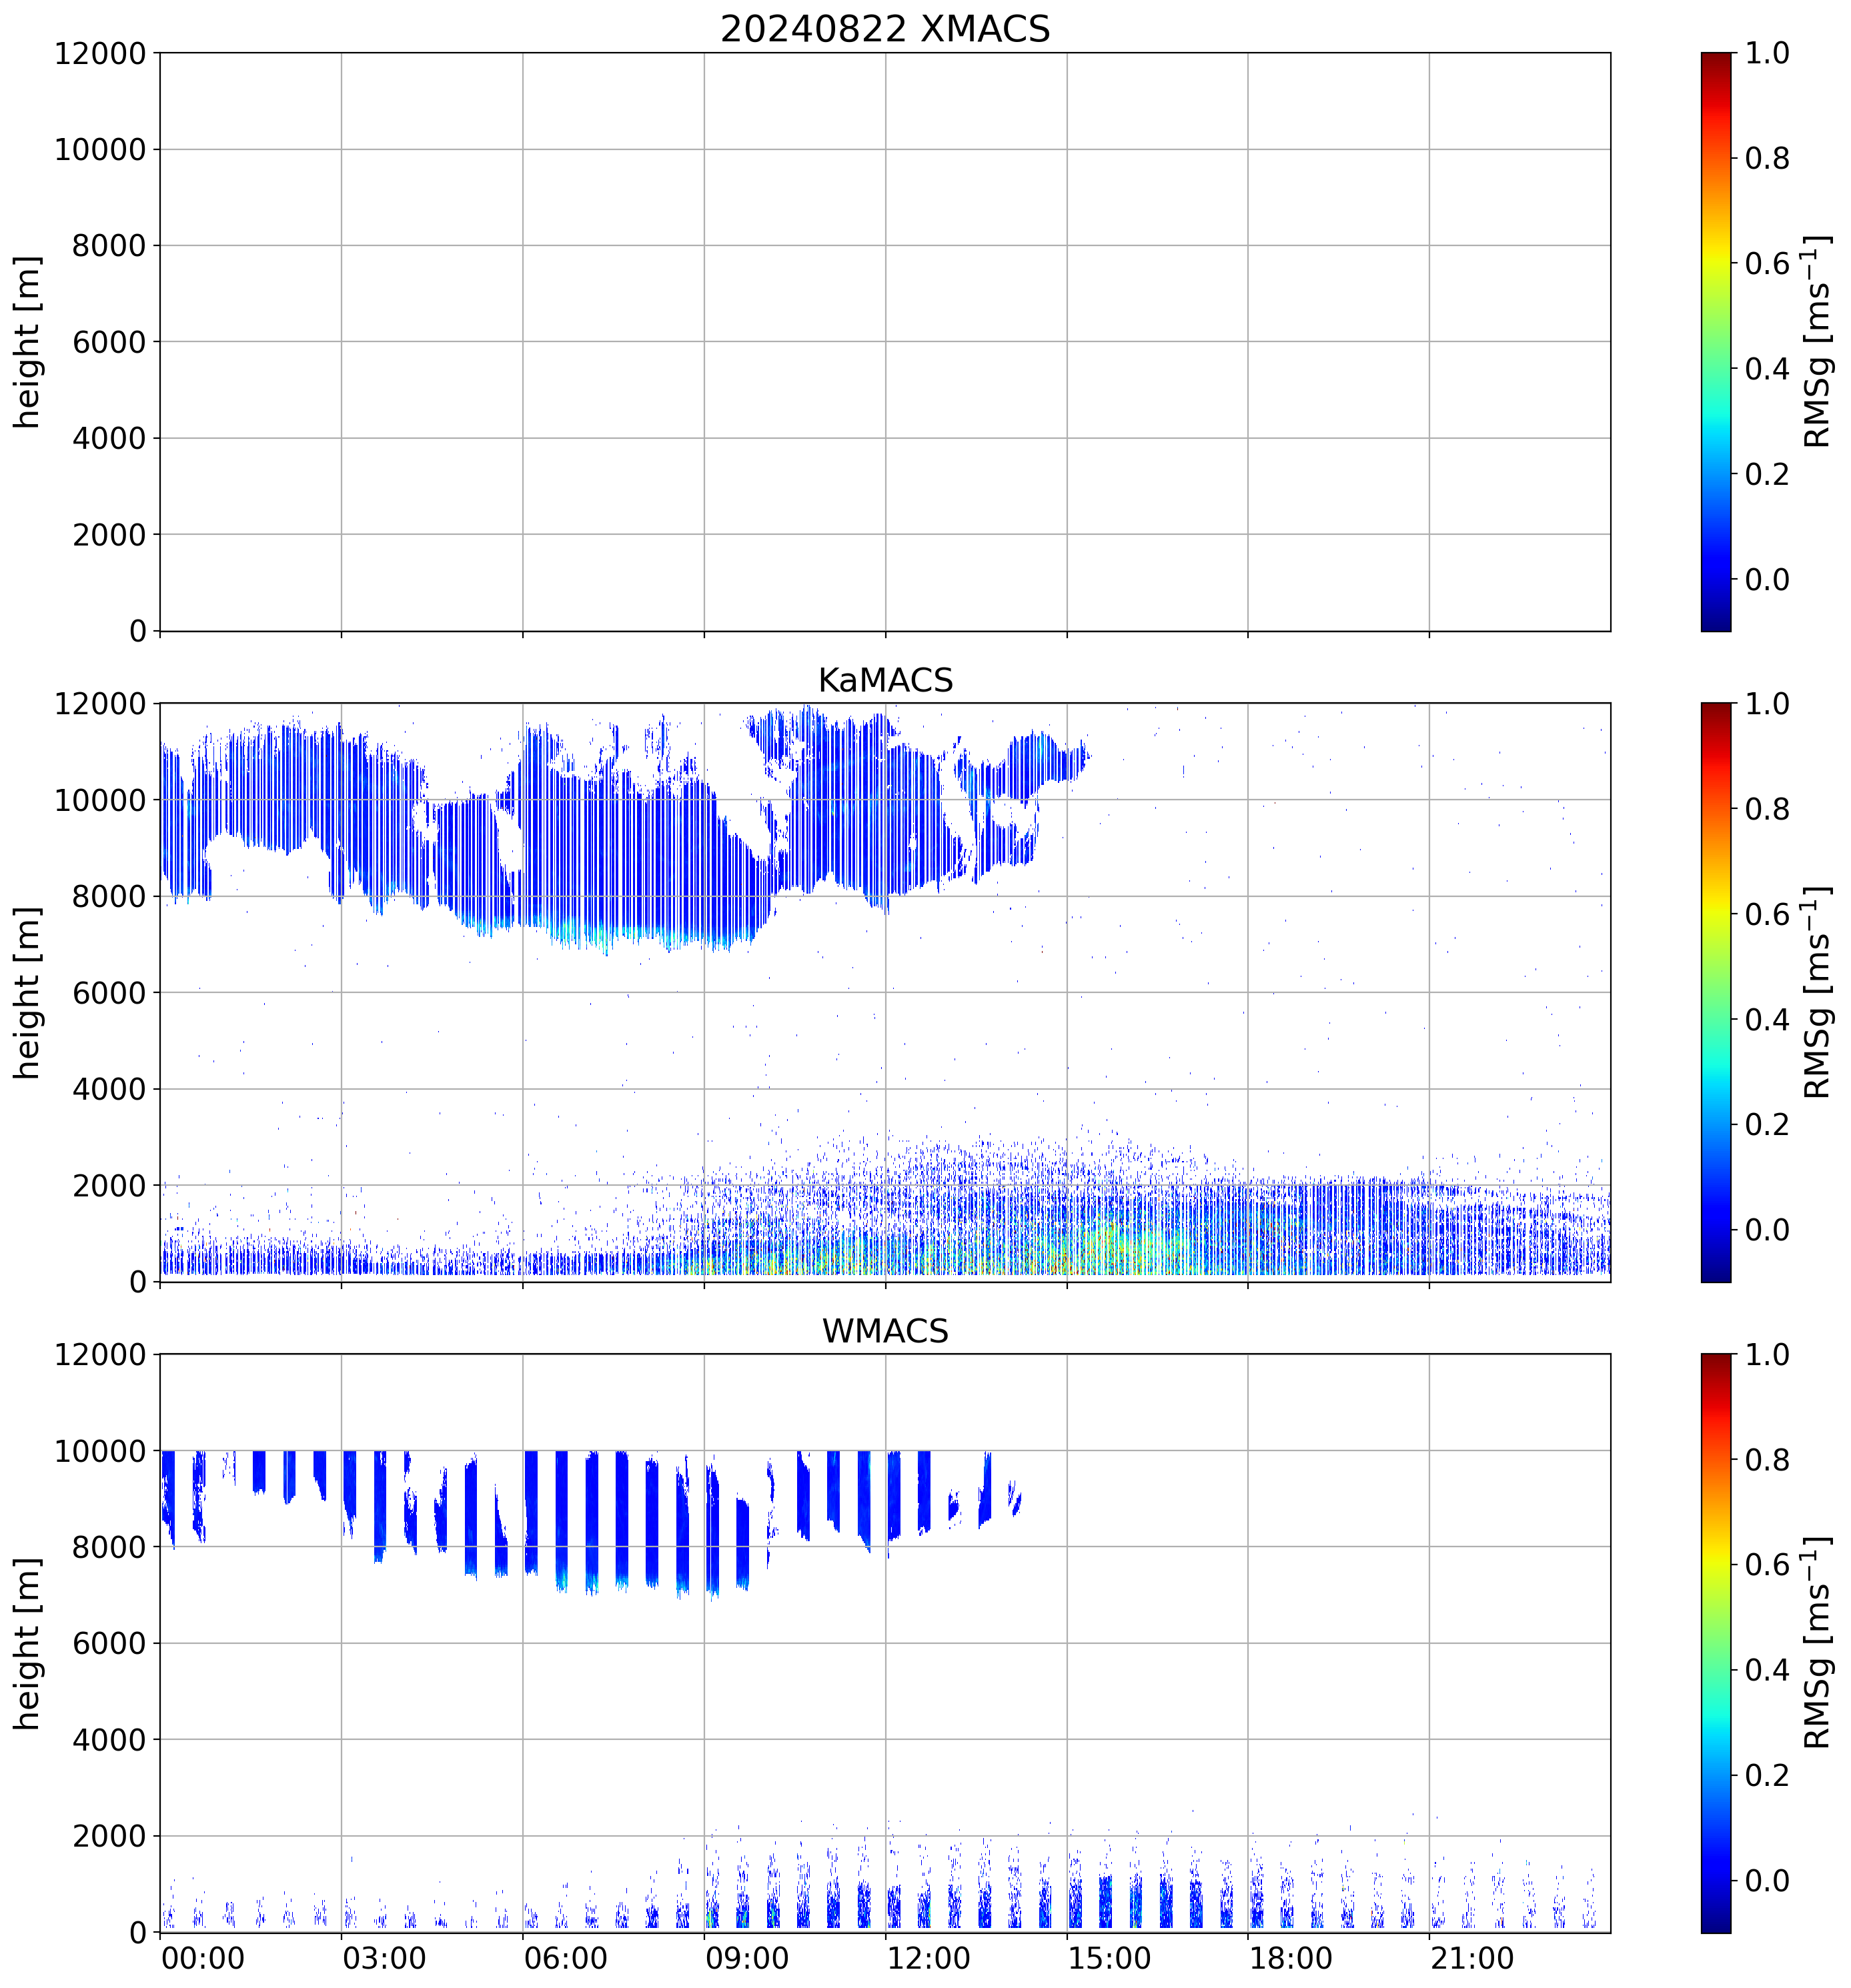1851x1988 pixels.
Task: Click the WMACS 10000 height tick label
Action: (x=100, y=1451)
